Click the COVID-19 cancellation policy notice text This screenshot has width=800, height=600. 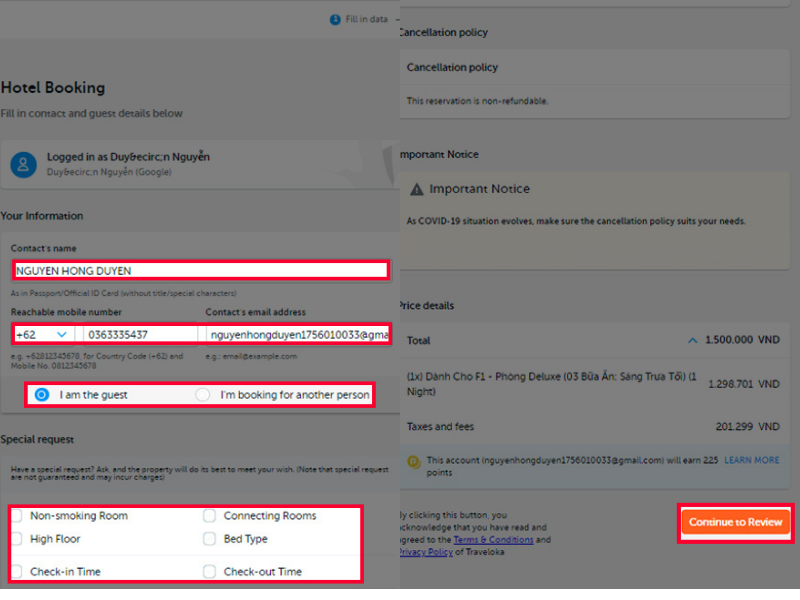(576, 221)
